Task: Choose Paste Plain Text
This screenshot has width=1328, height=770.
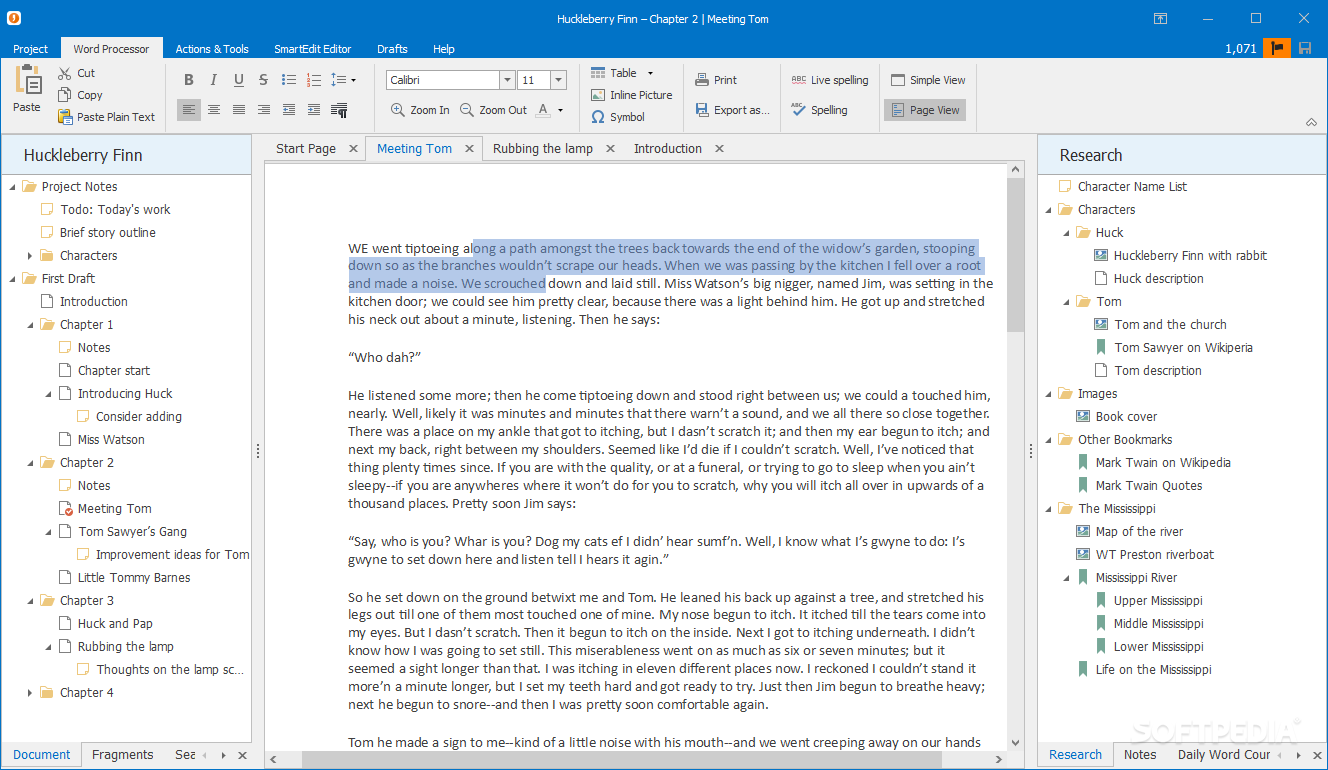Action: tap(106, 117)
